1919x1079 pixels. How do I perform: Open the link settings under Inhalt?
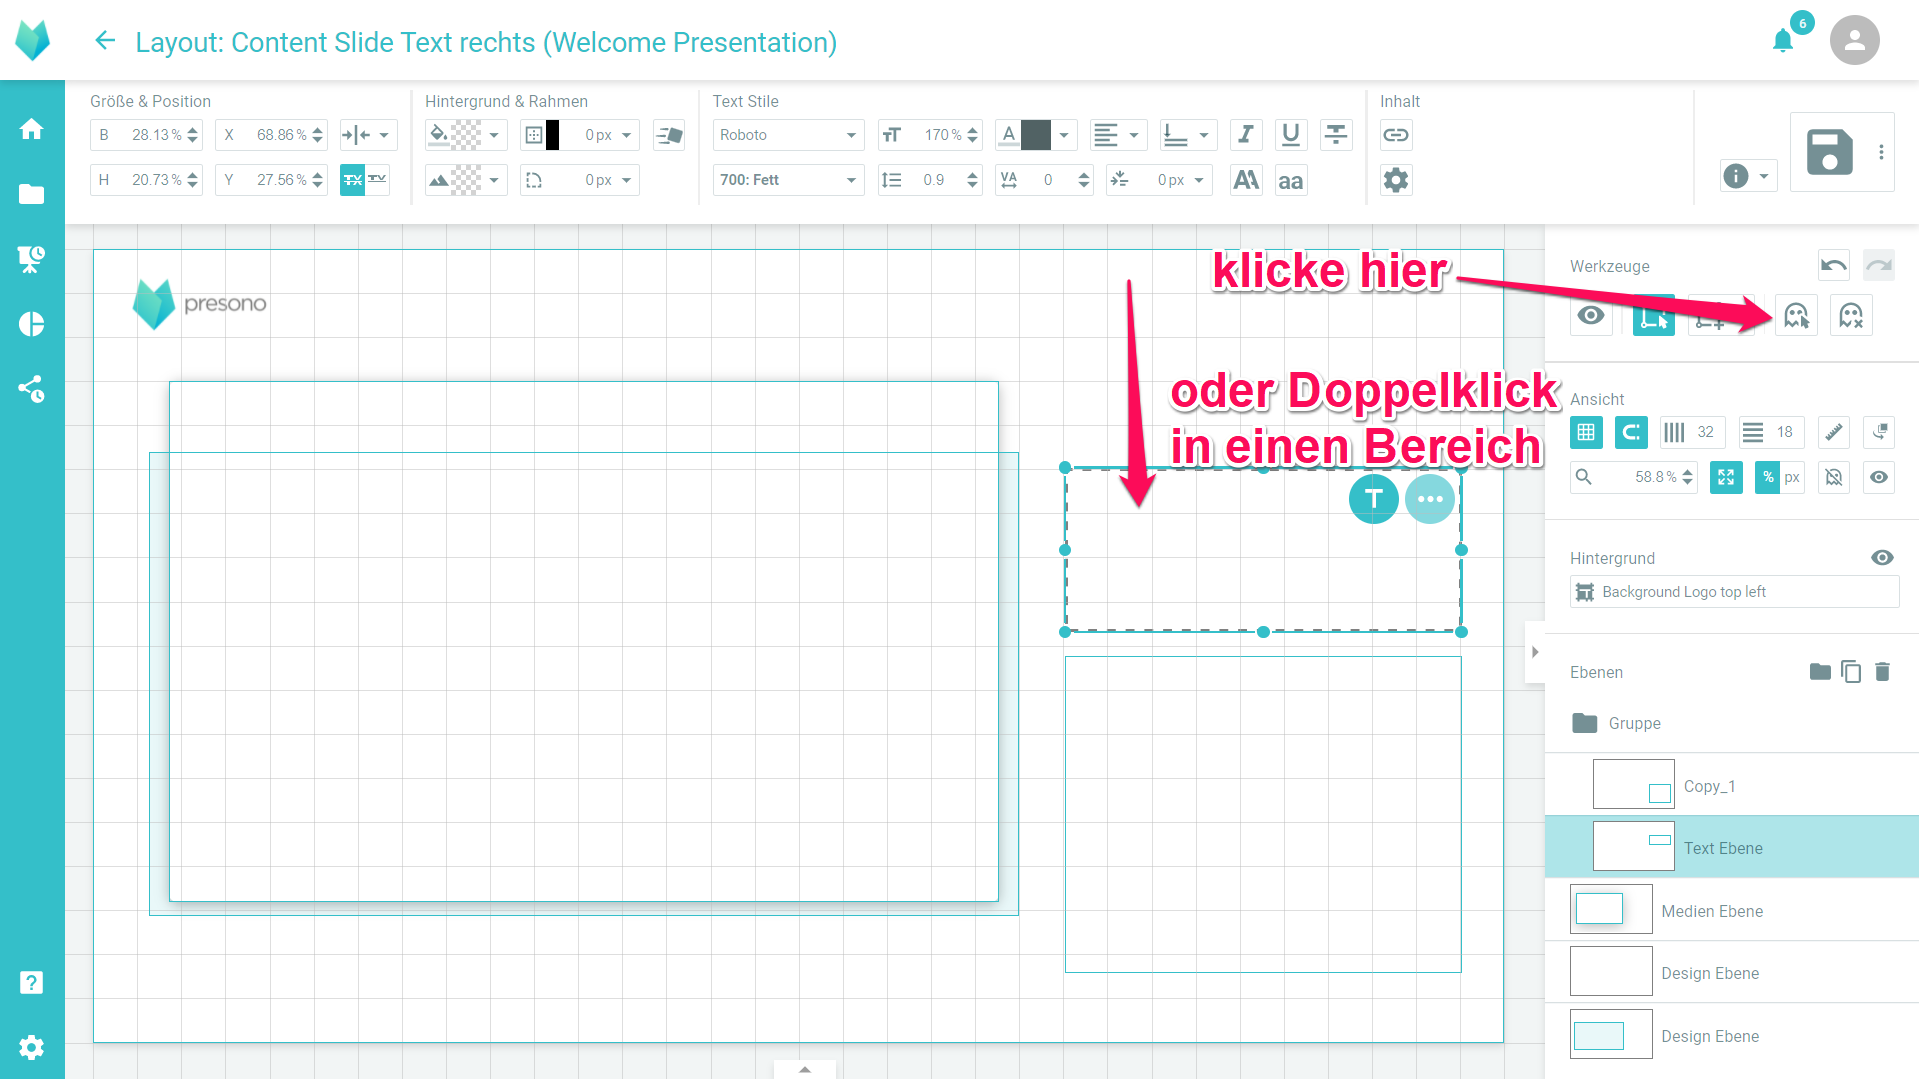coord(1395,134)
